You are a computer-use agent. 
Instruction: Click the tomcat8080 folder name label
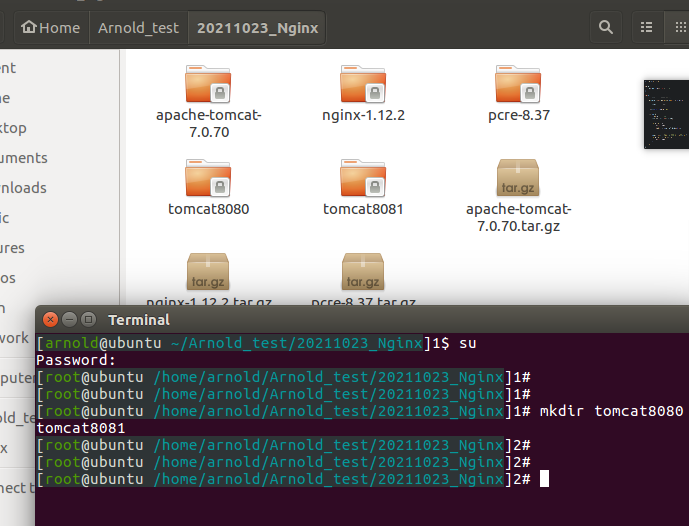coord(209,209)
